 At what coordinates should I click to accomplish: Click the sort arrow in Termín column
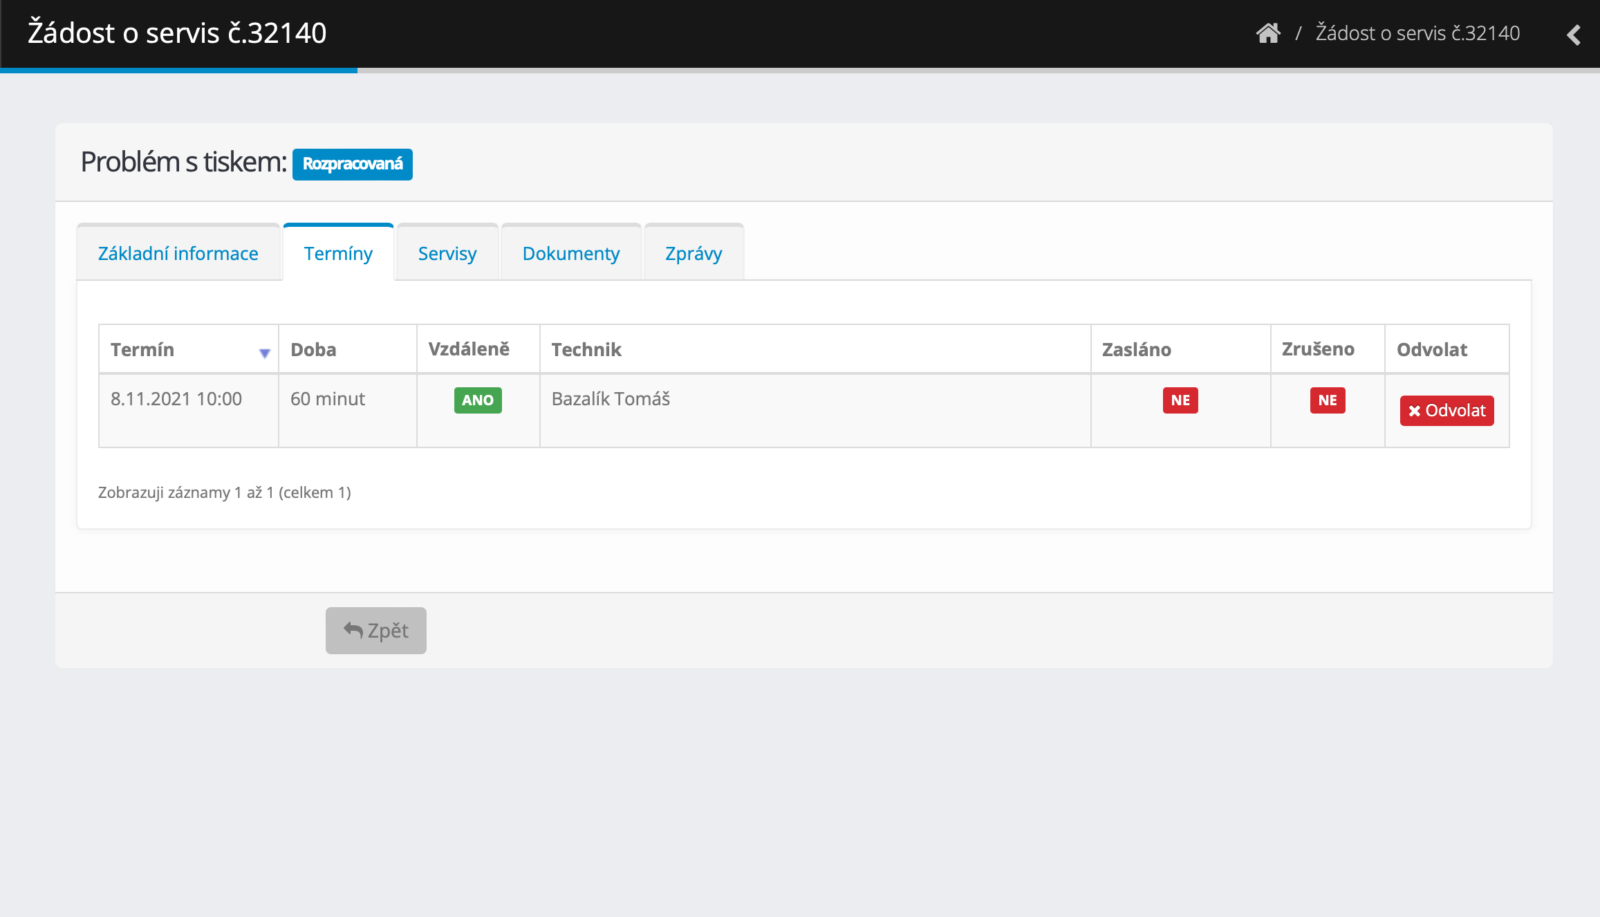[x=264, y=352]
